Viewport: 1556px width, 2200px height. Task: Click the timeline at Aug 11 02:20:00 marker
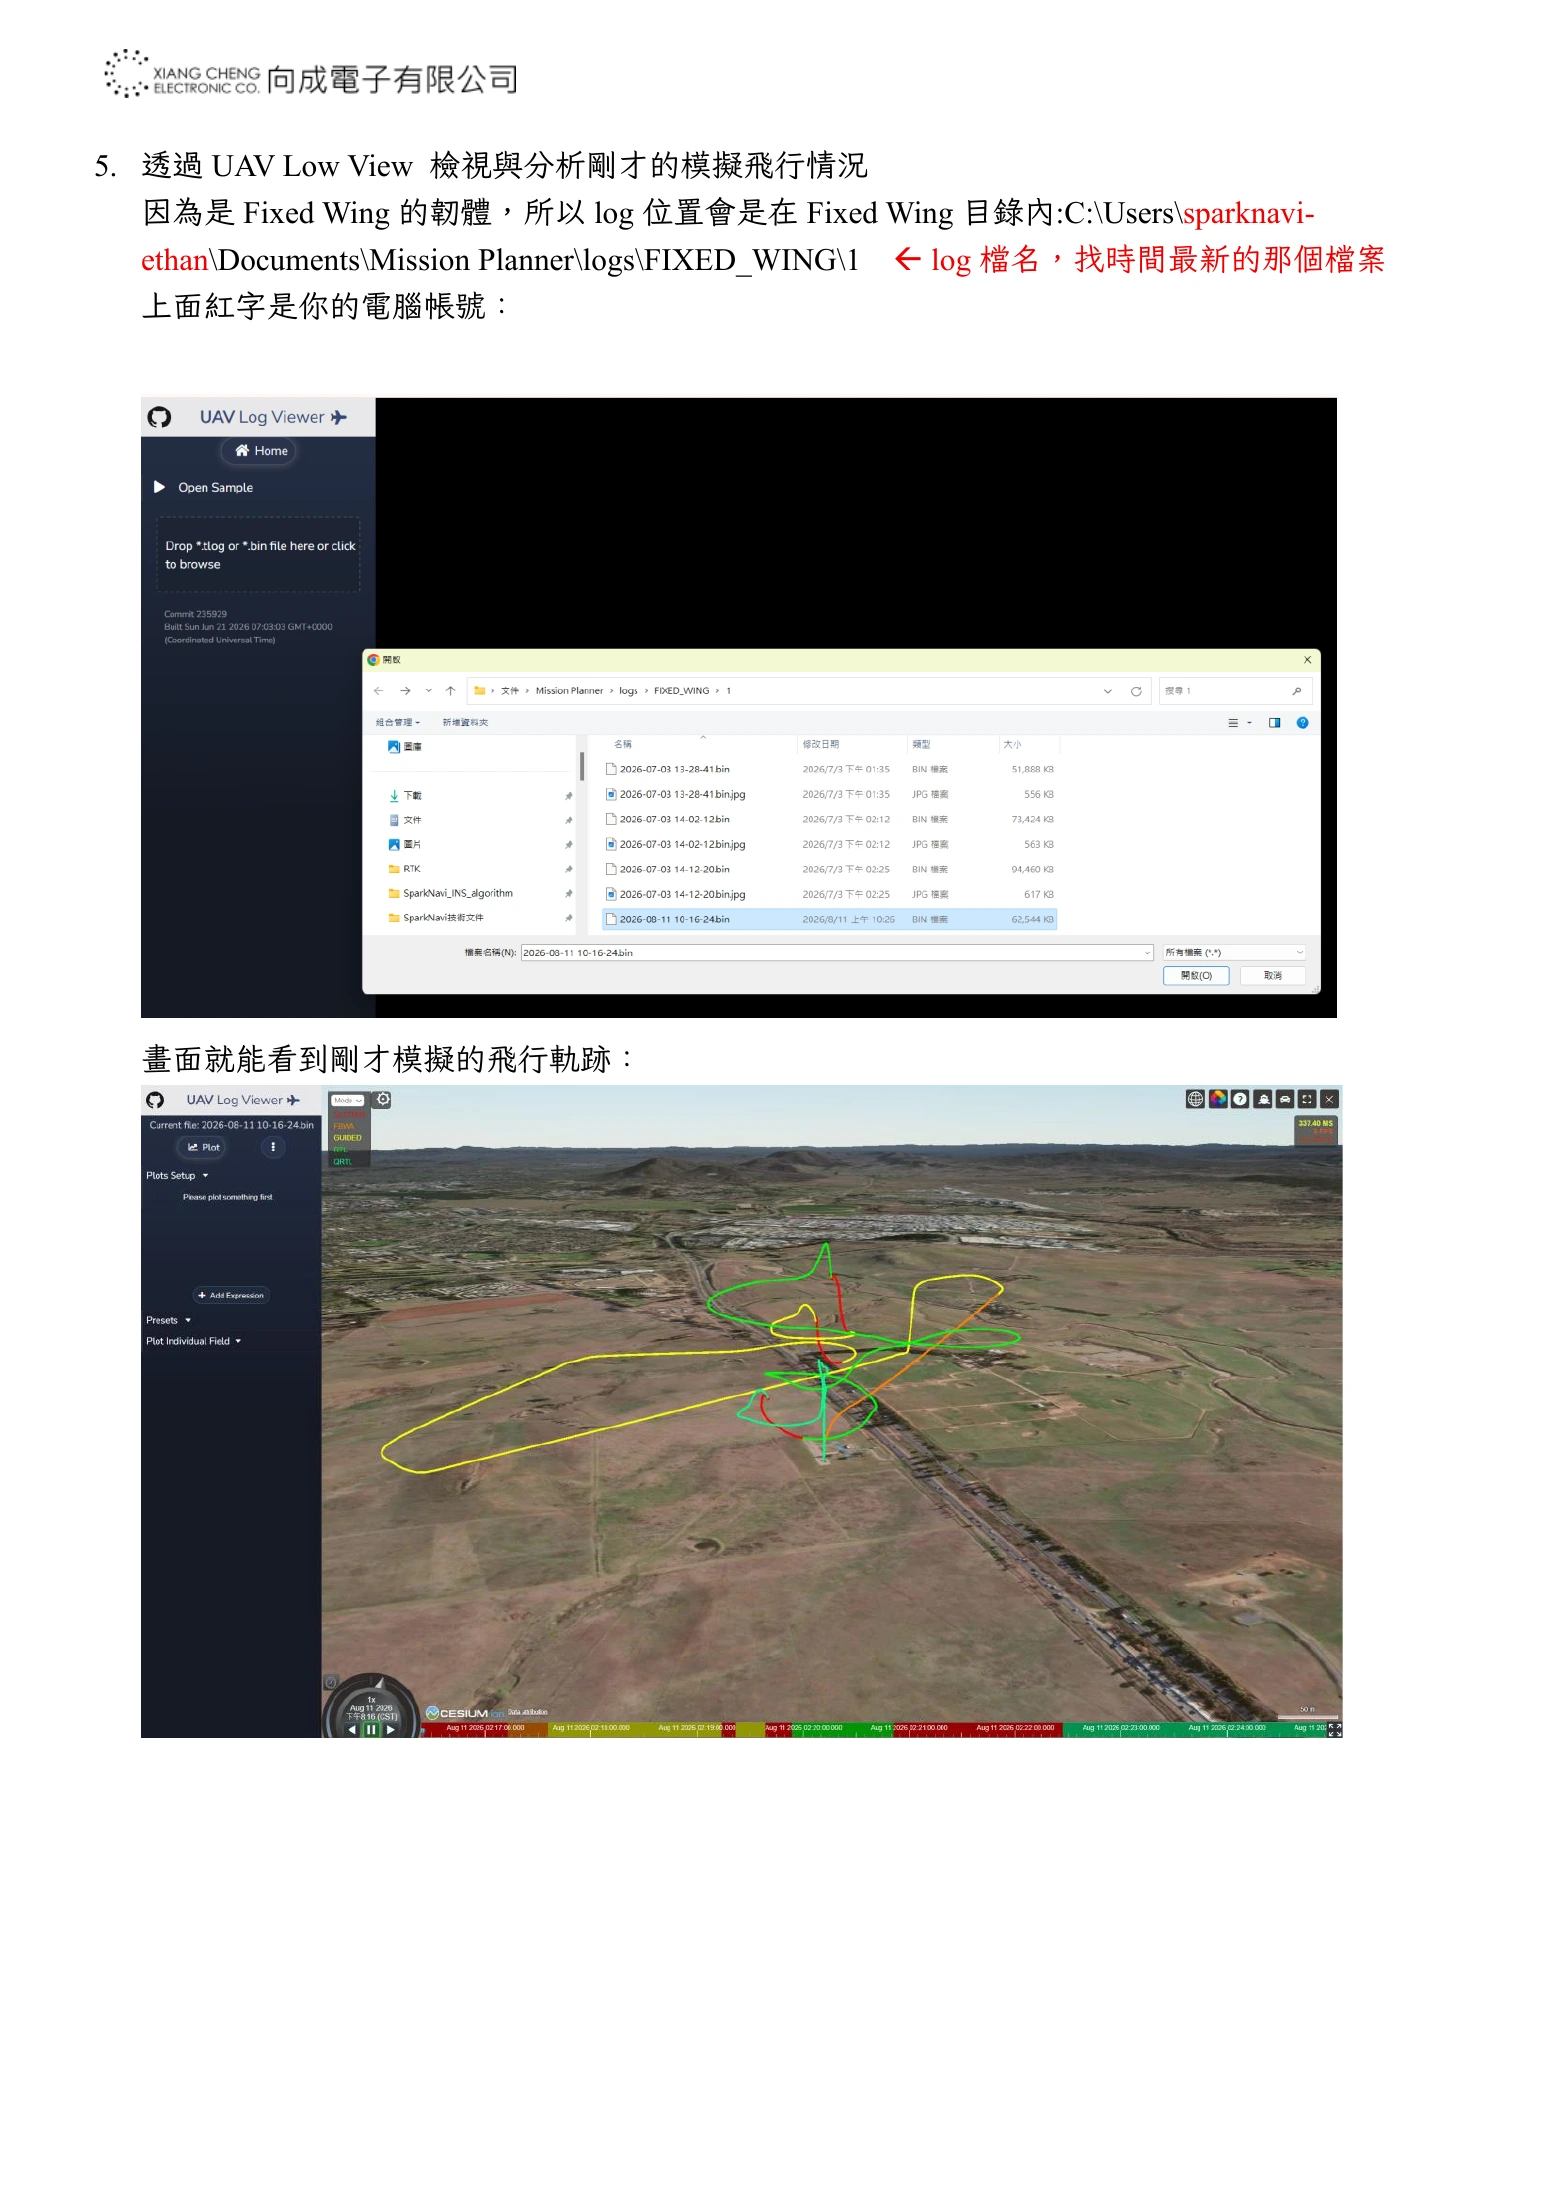pos(804,1727)
